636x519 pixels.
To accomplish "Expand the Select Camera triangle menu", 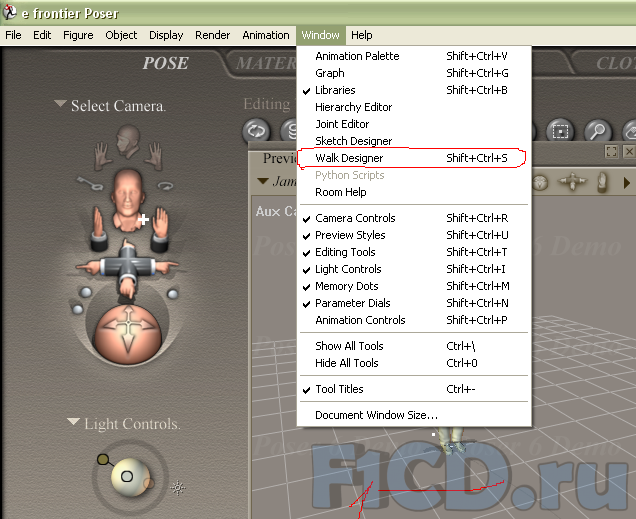I will pos(60,104).
